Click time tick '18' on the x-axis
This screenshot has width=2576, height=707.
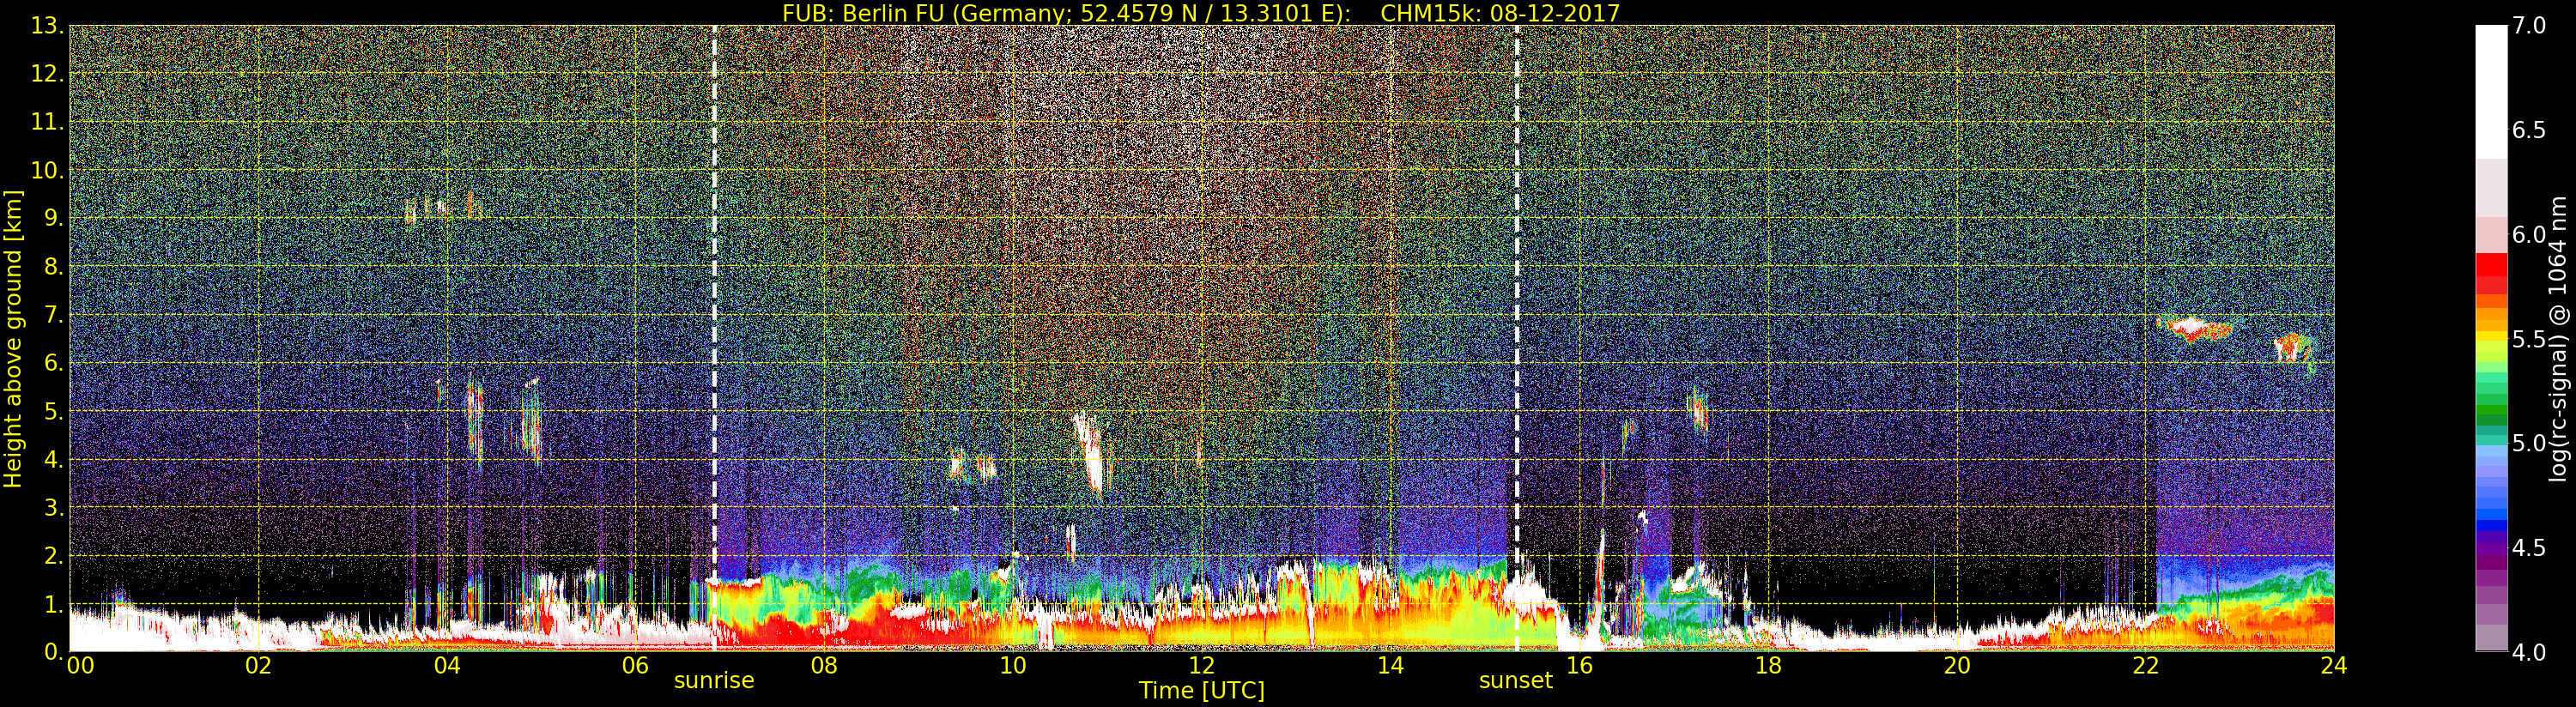click(x=1768, y=665)
